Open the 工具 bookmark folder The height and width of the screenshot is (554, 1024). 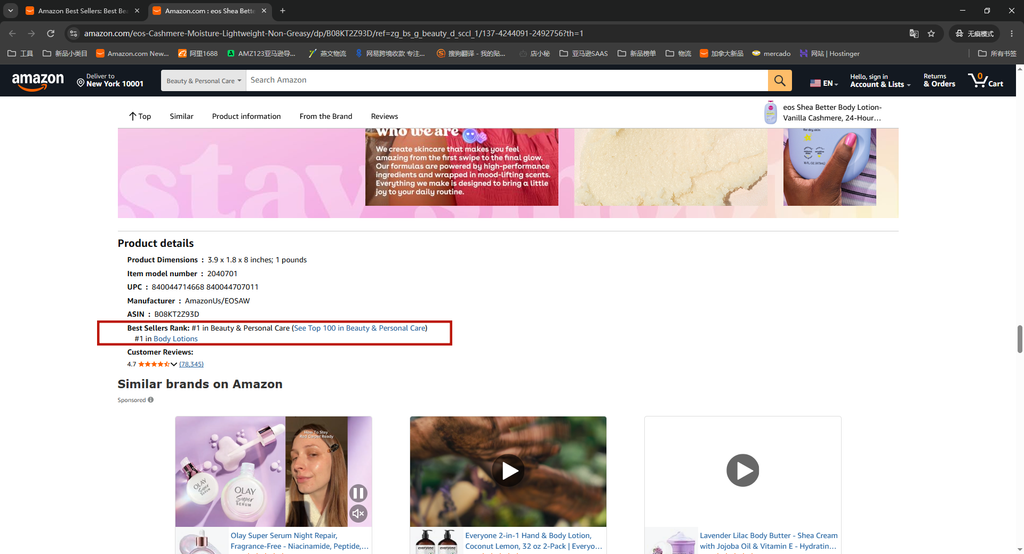click(20, 54)
